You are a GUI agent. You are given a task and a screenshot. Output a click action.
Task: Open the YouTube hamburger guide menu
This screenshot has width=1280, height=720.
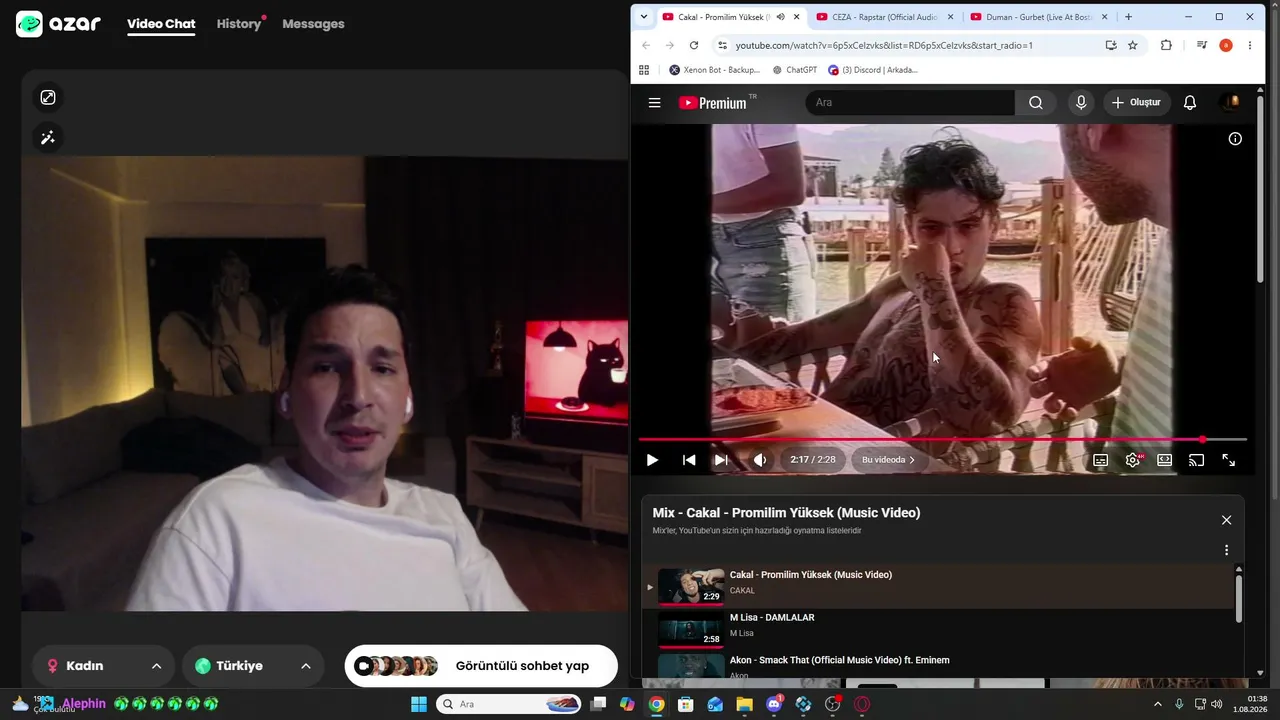tap(655, 102)
